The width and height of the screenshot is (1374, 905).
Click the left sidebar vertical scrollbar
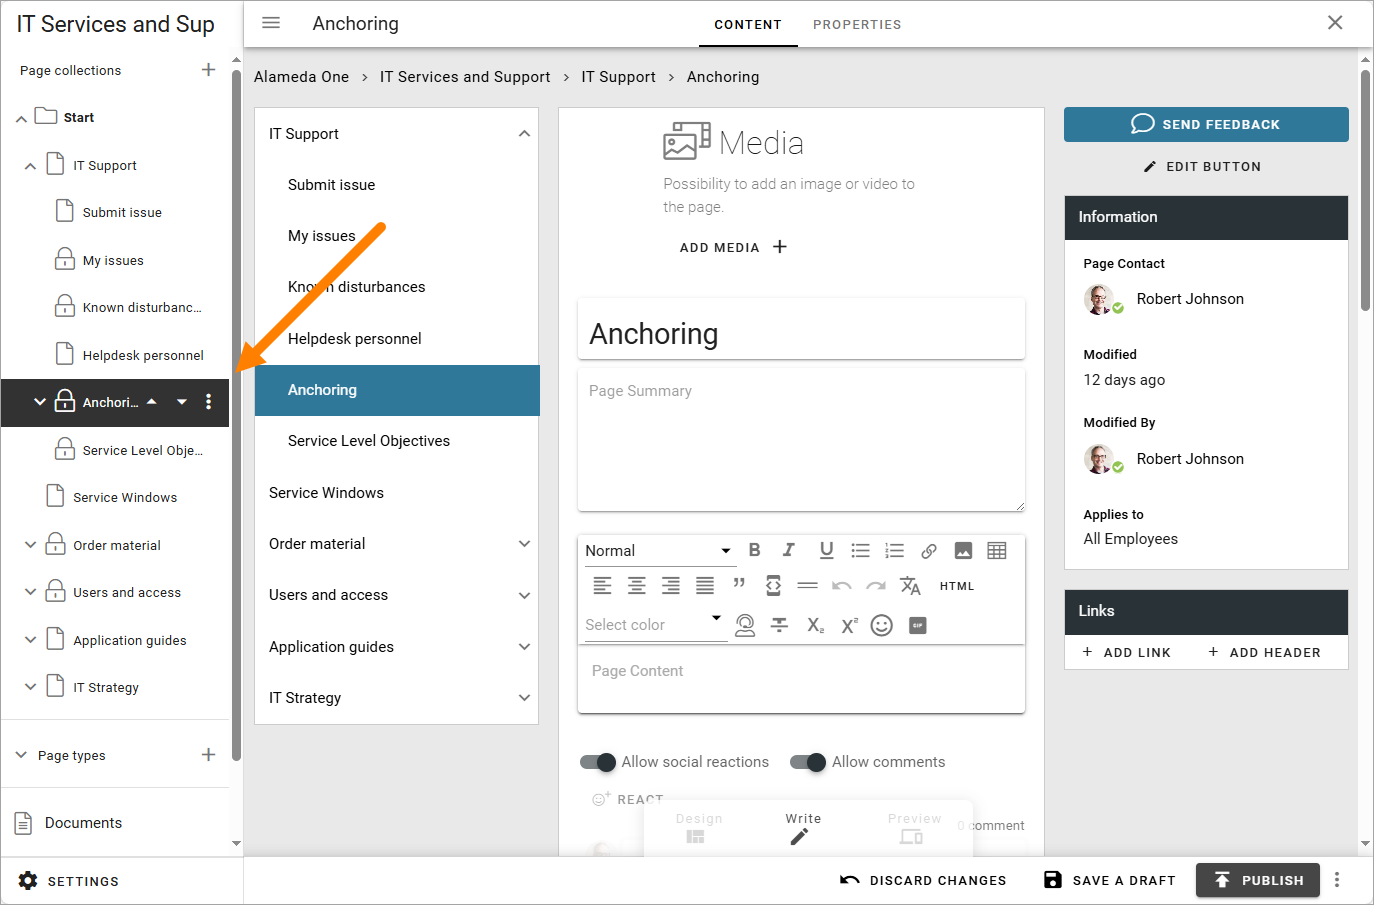236,415
